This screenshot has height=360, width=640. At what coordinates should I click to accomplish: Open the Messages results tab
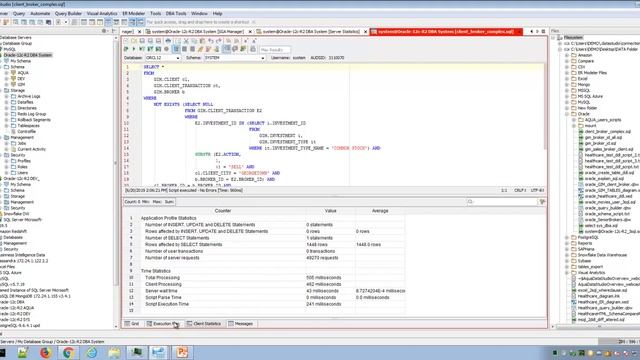(x=240, y=324)
